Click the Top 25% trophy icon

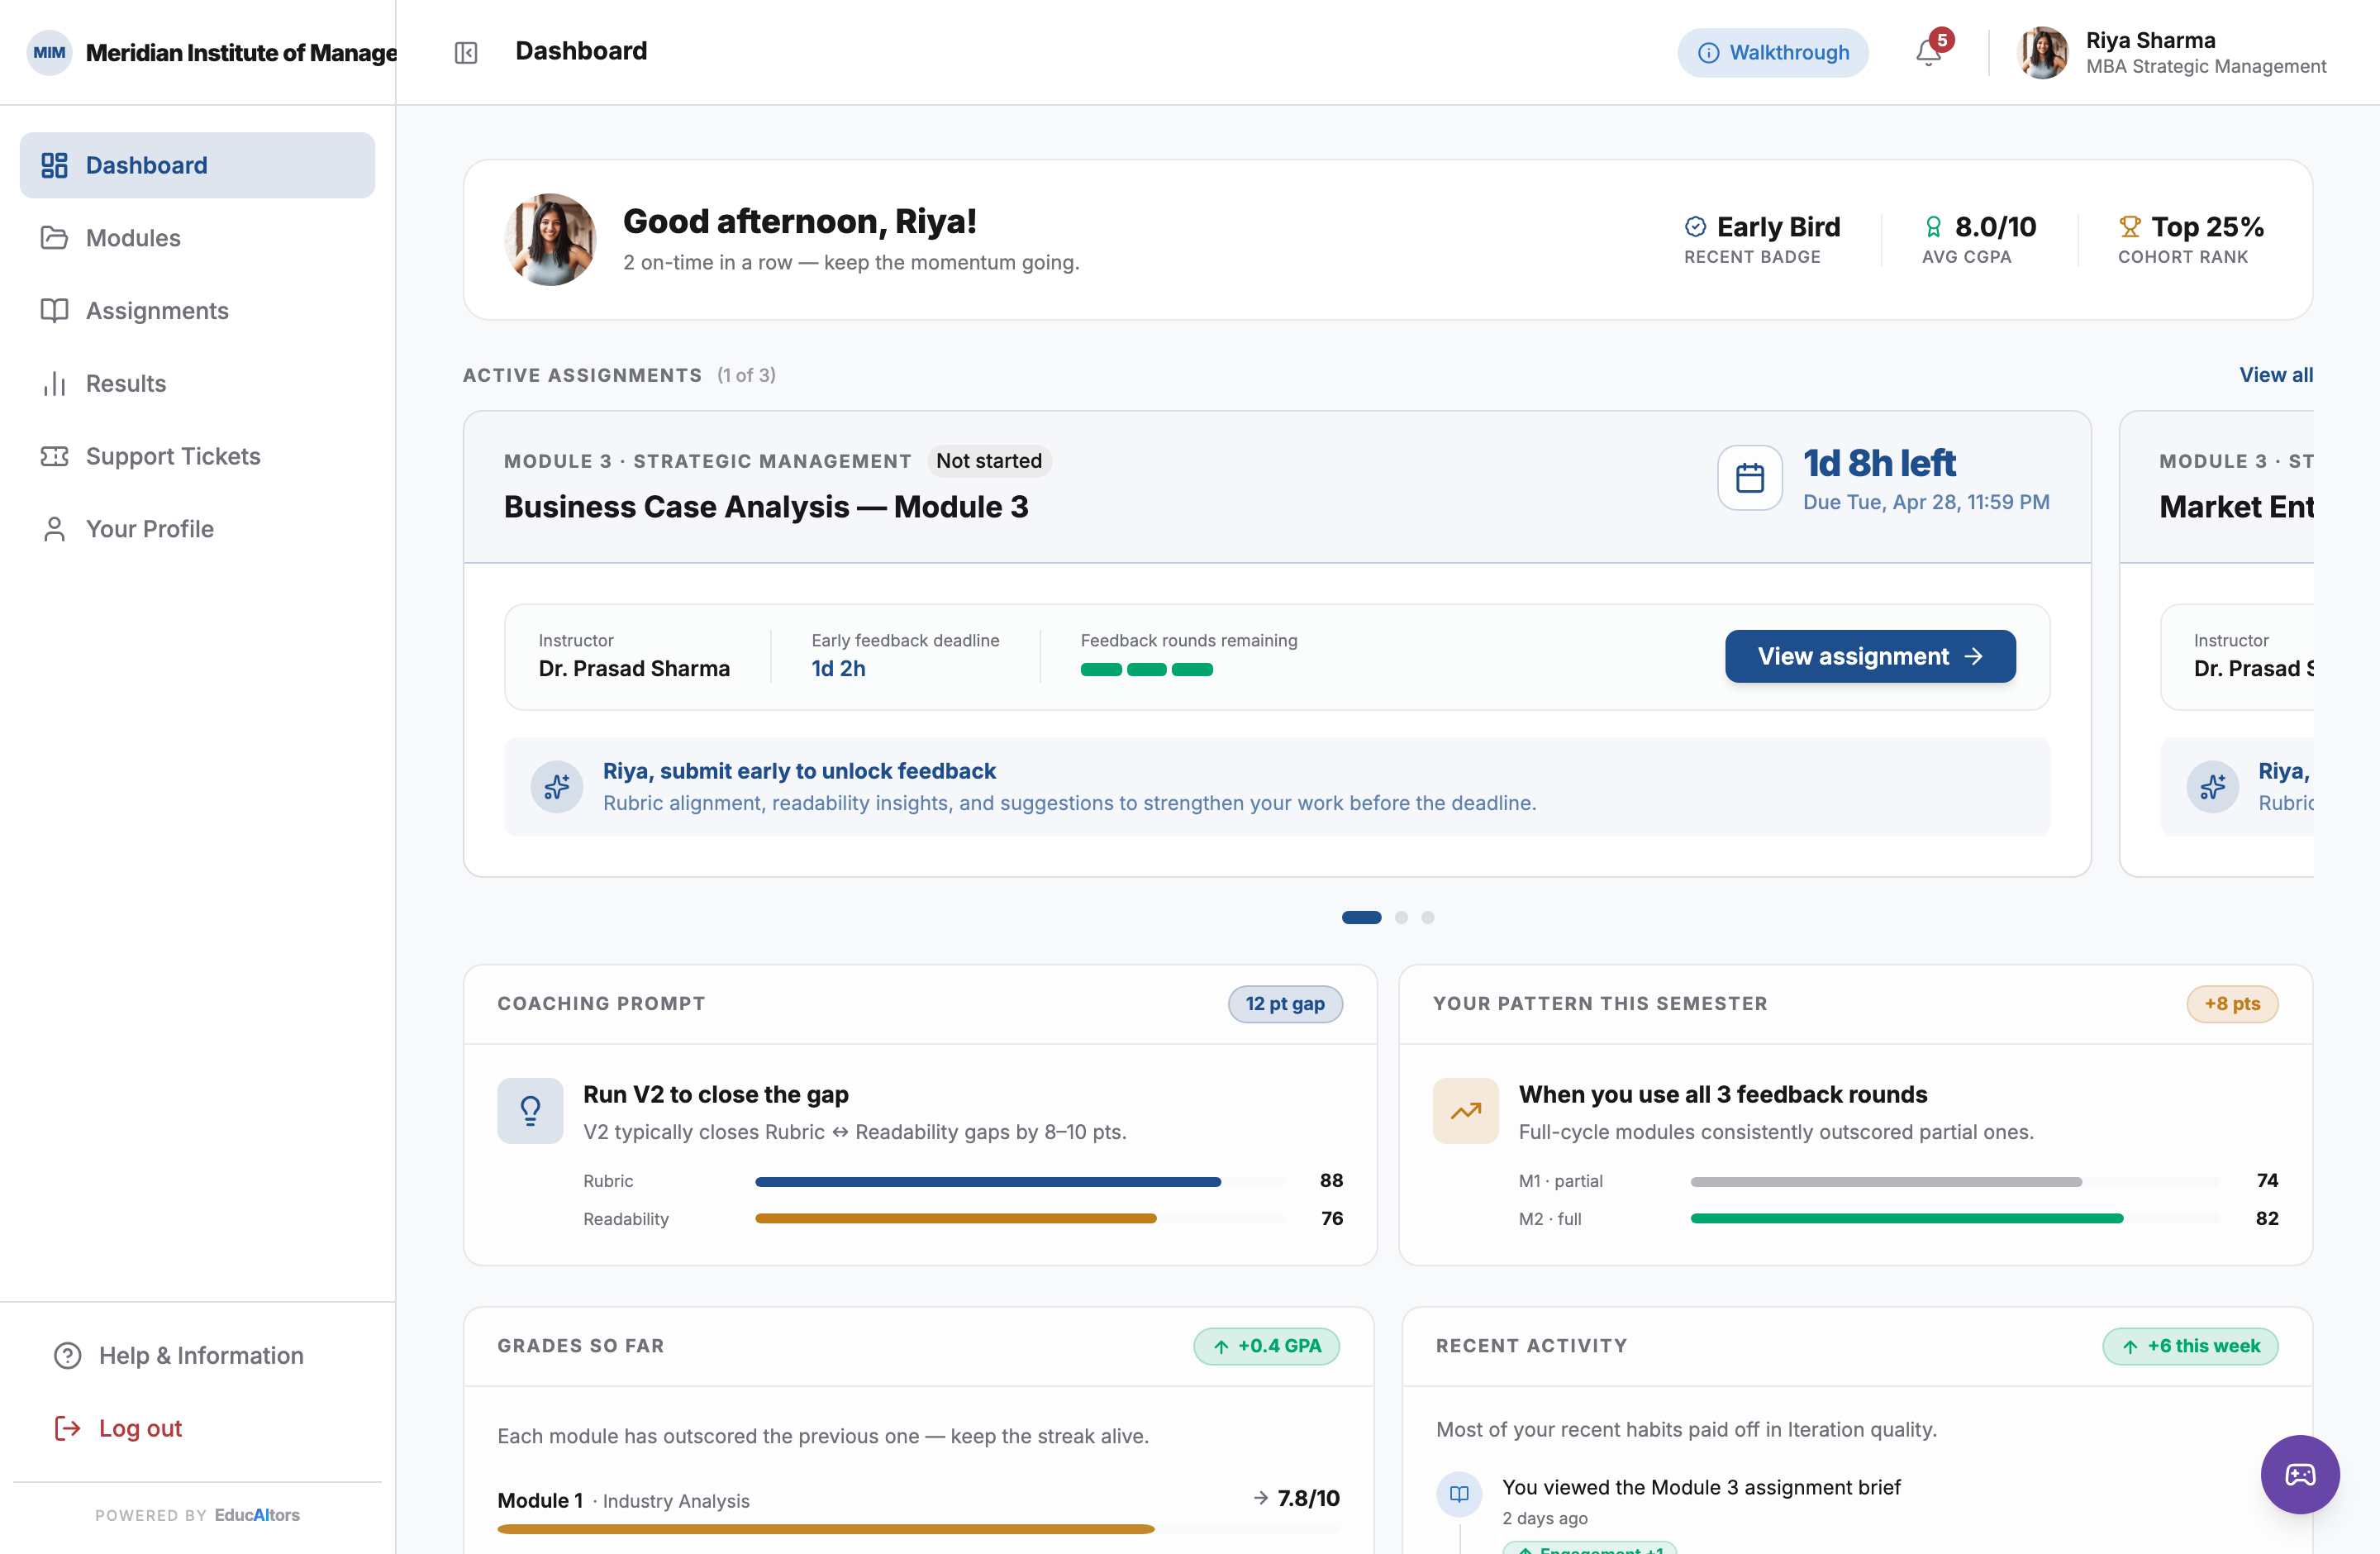coord(2129,227)
